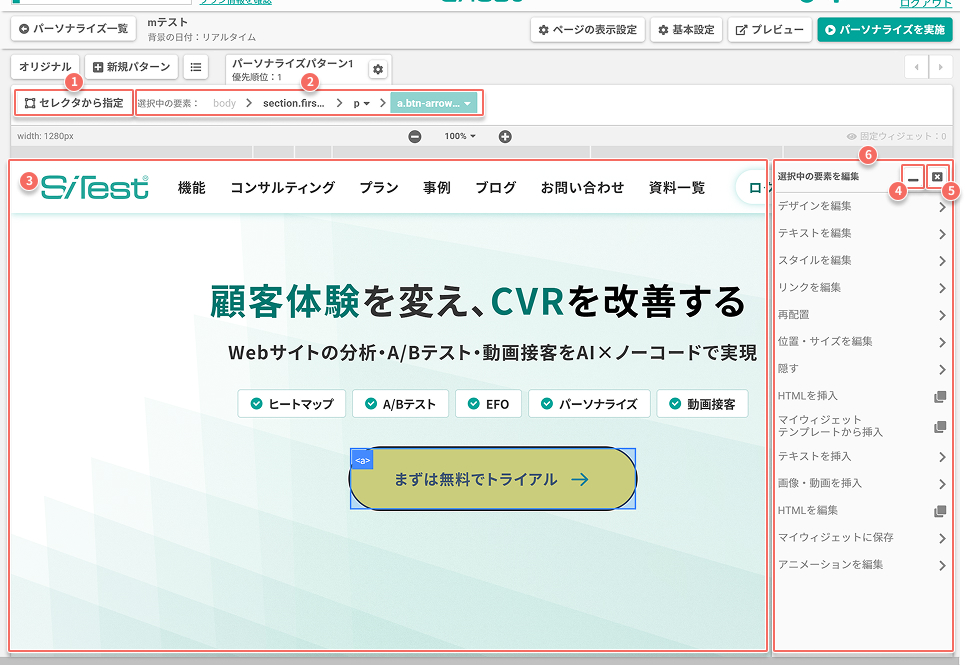
Task: Click パーソナライズを実施 button
Action: point(885,30)
